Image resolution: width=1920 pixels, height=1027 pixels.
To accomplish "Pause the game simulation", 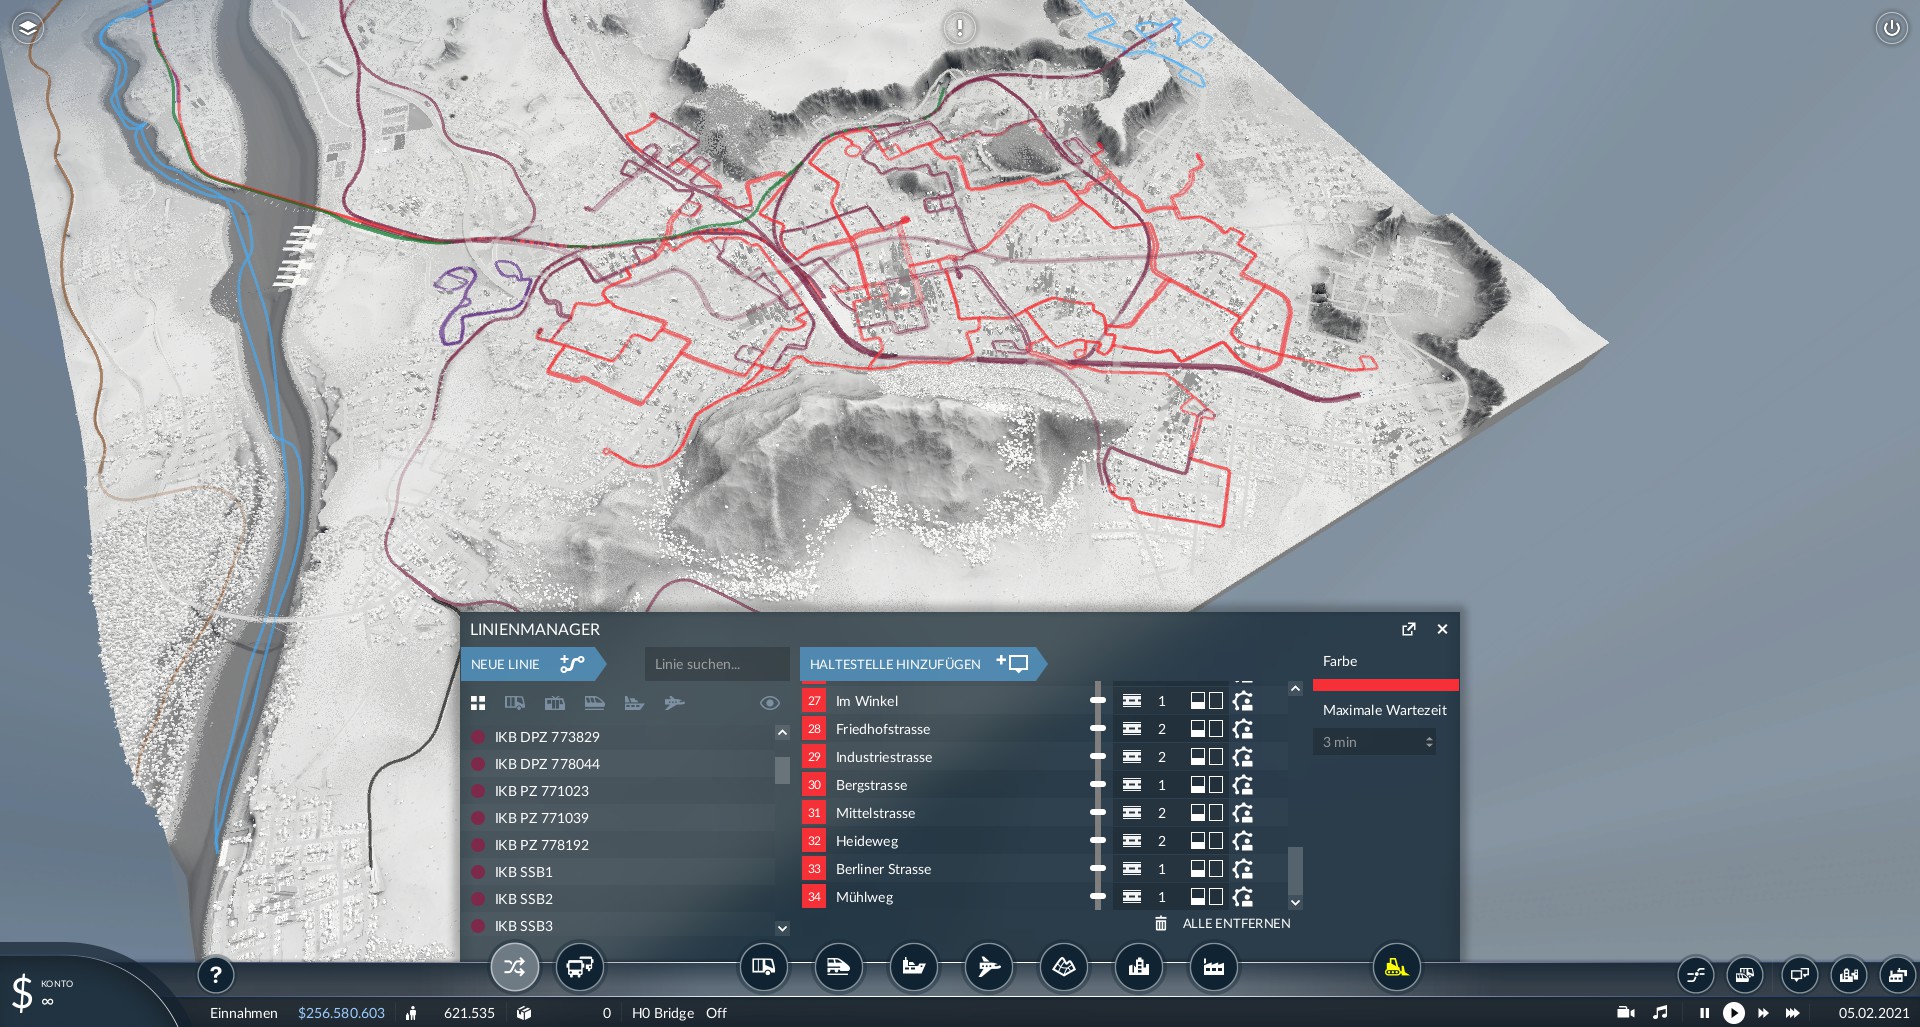I will [x=1704, y=1013].
